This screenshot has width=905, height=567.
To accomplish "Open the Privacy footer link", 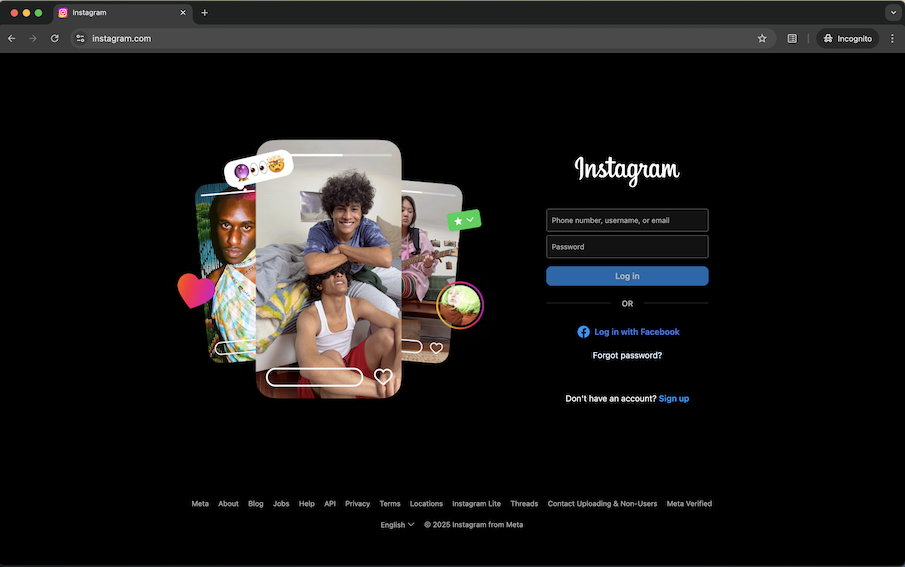I will click(357, 504).
